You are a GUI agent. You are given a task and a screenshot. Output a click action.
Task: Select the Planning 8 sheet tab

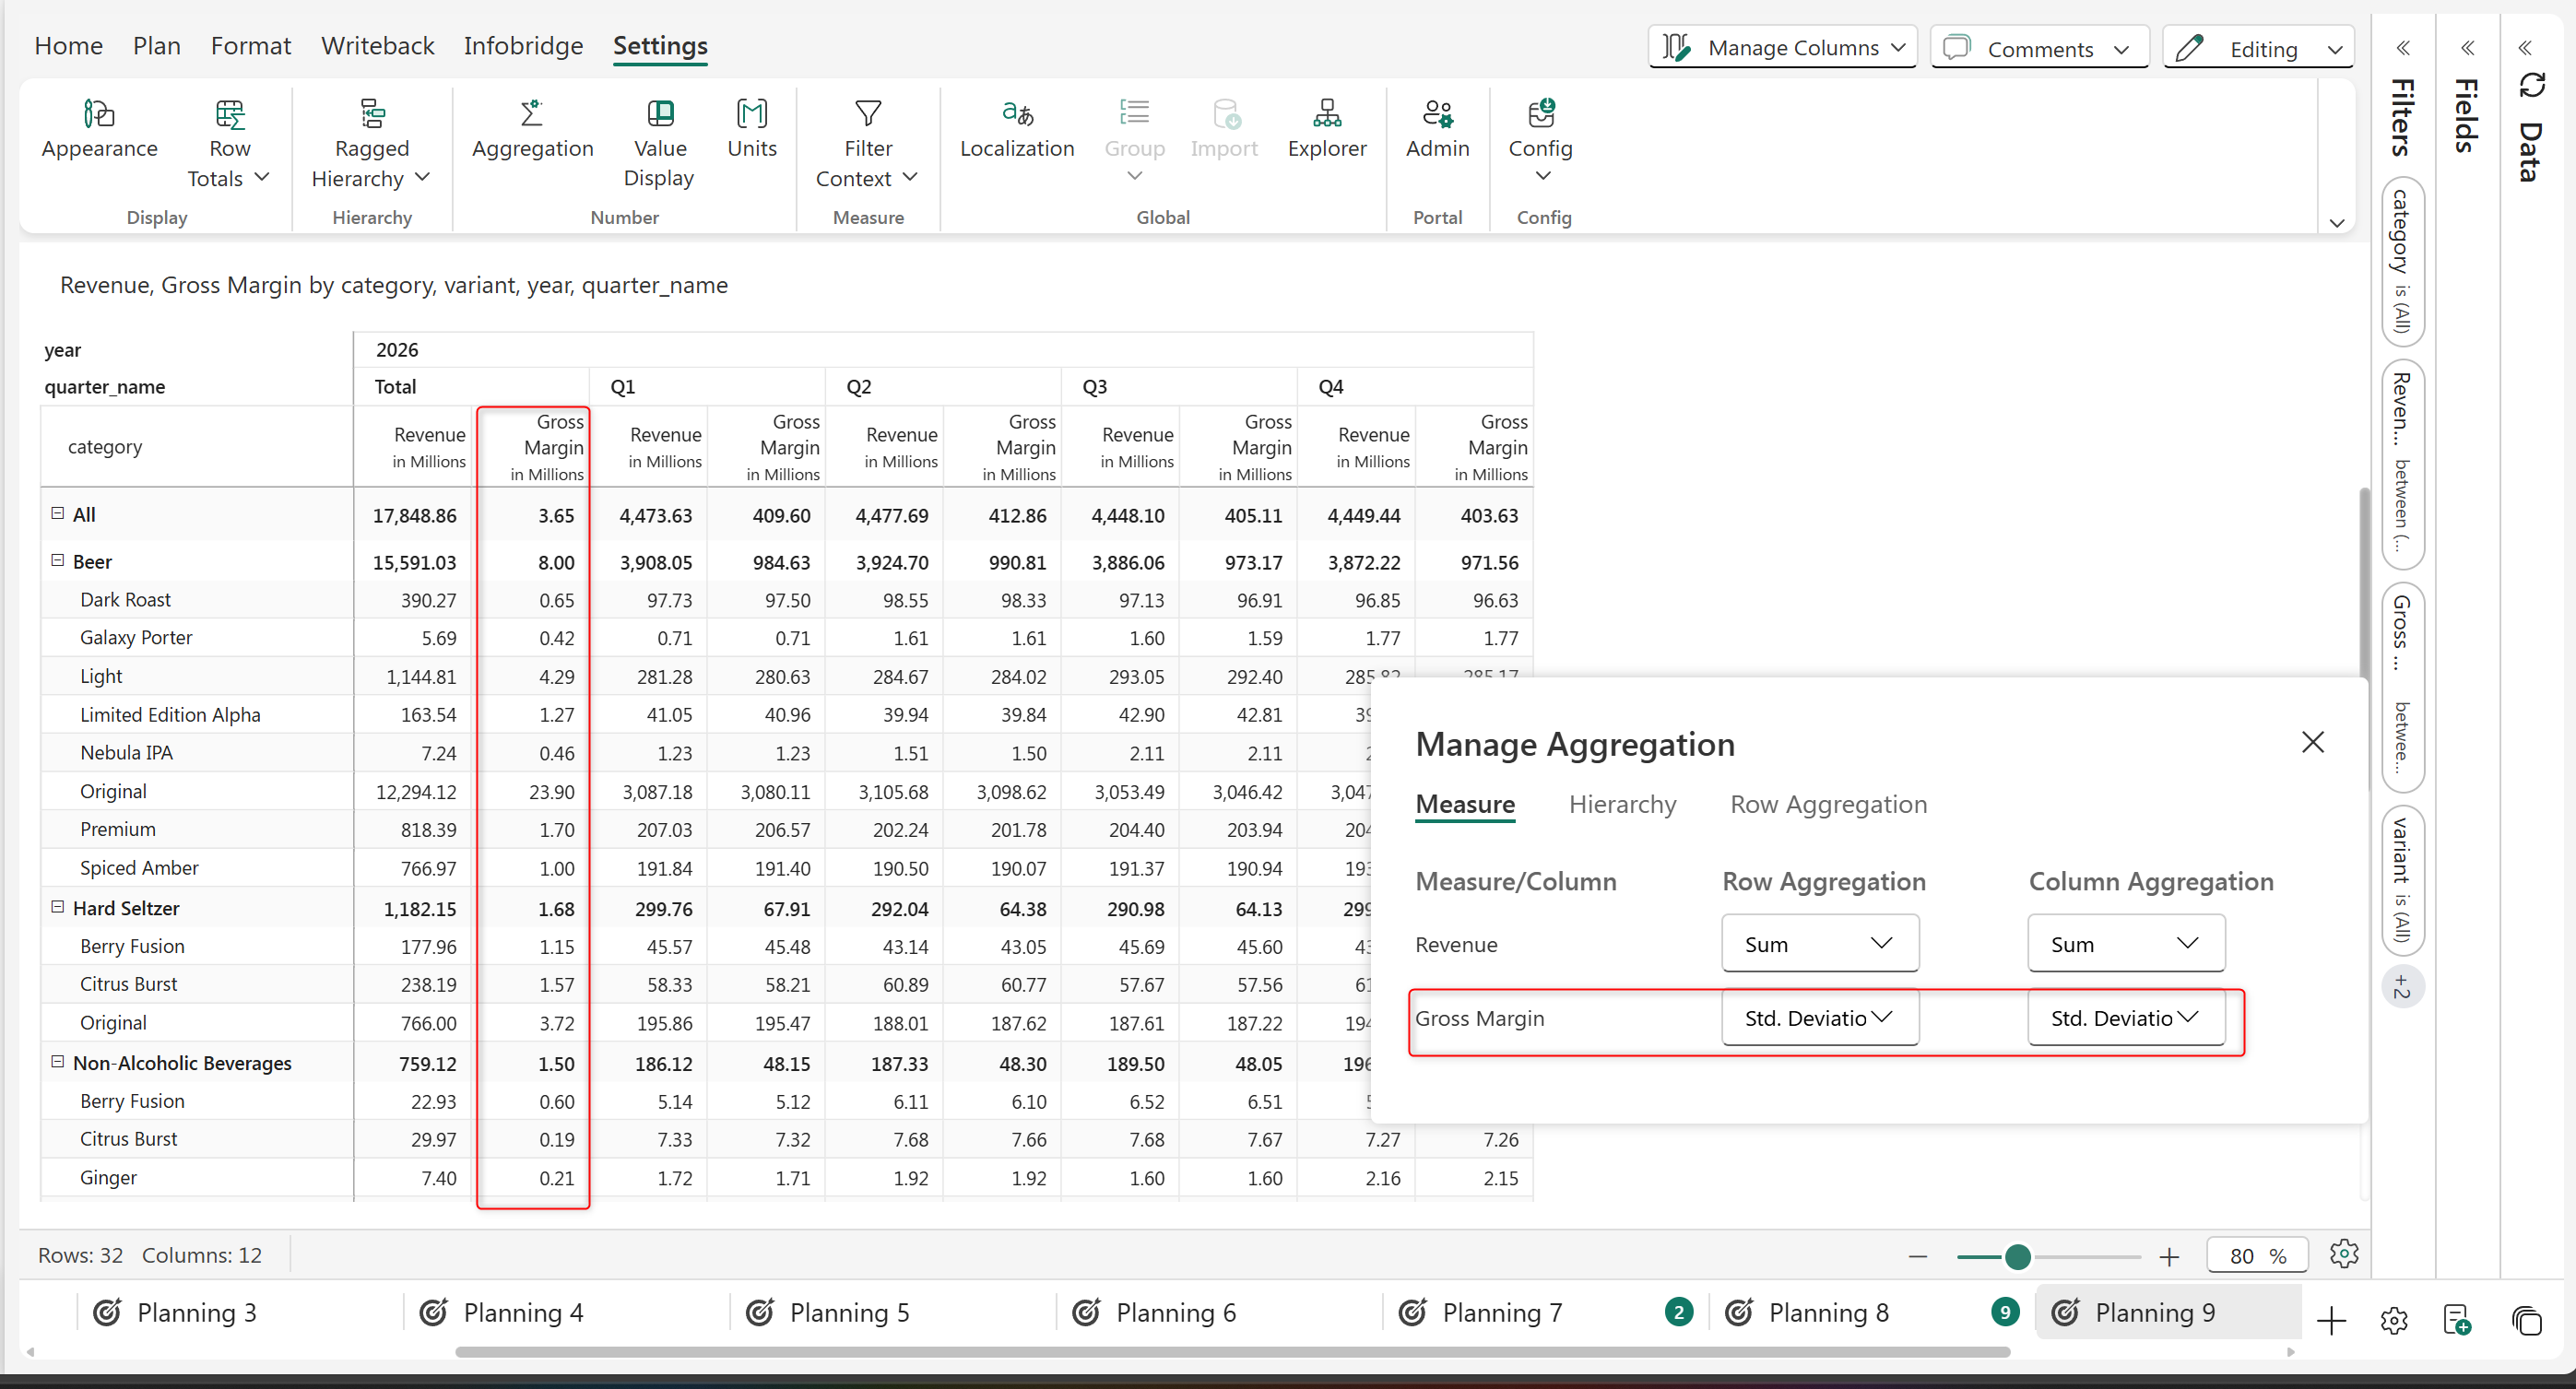point(1827,1312)
